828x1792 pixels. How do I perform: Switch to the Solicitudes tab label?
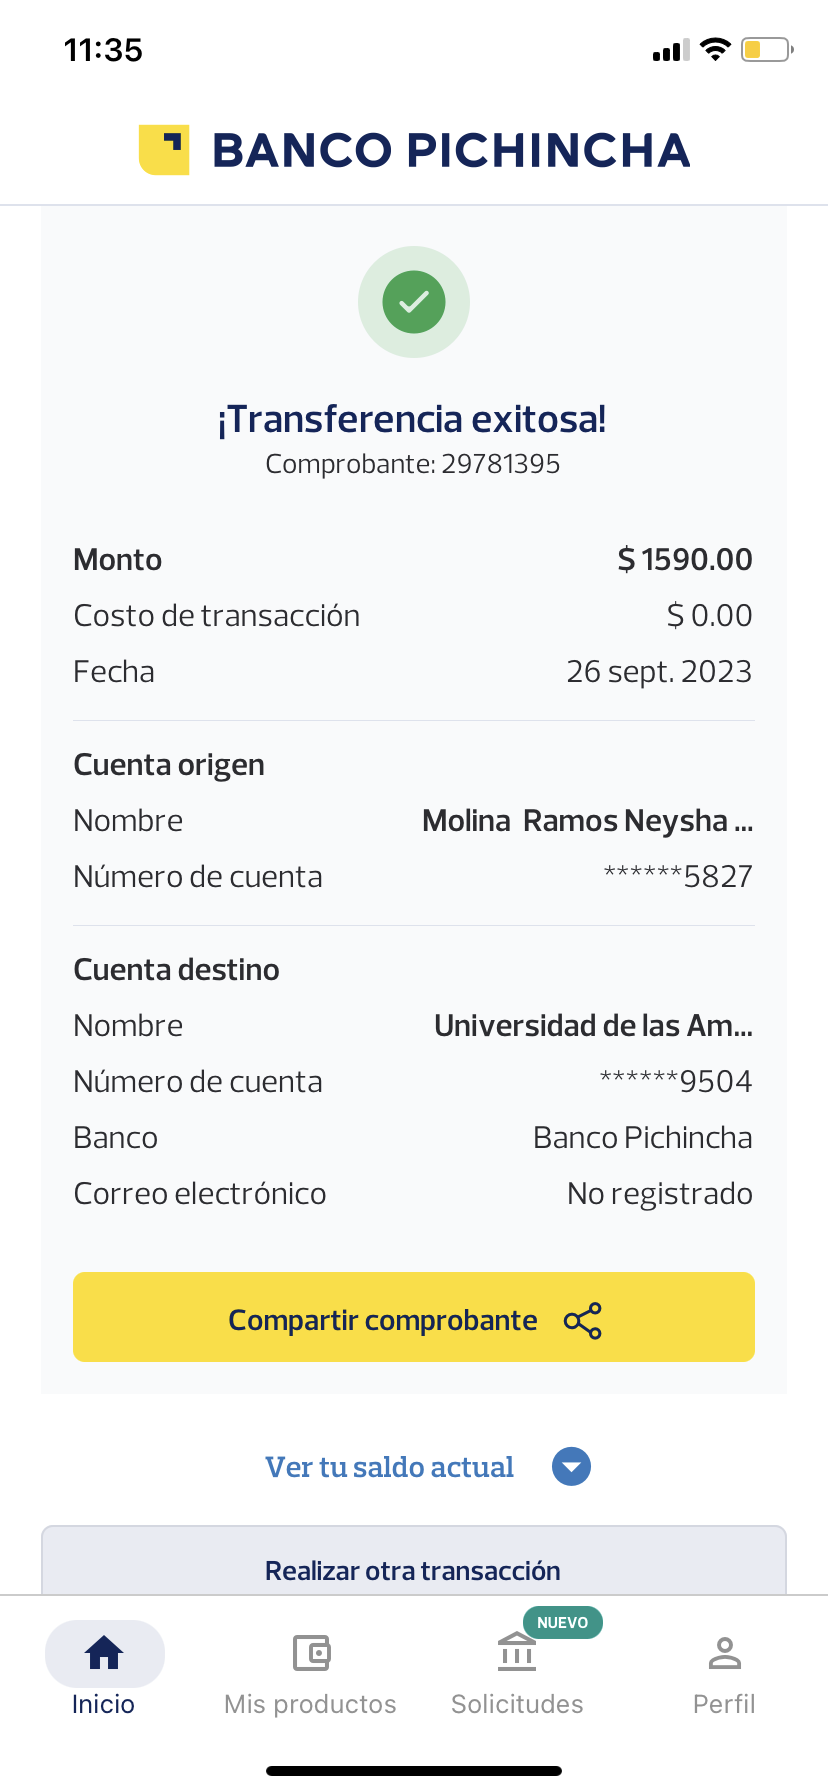pyautogui.click(x=517, y=1704)
